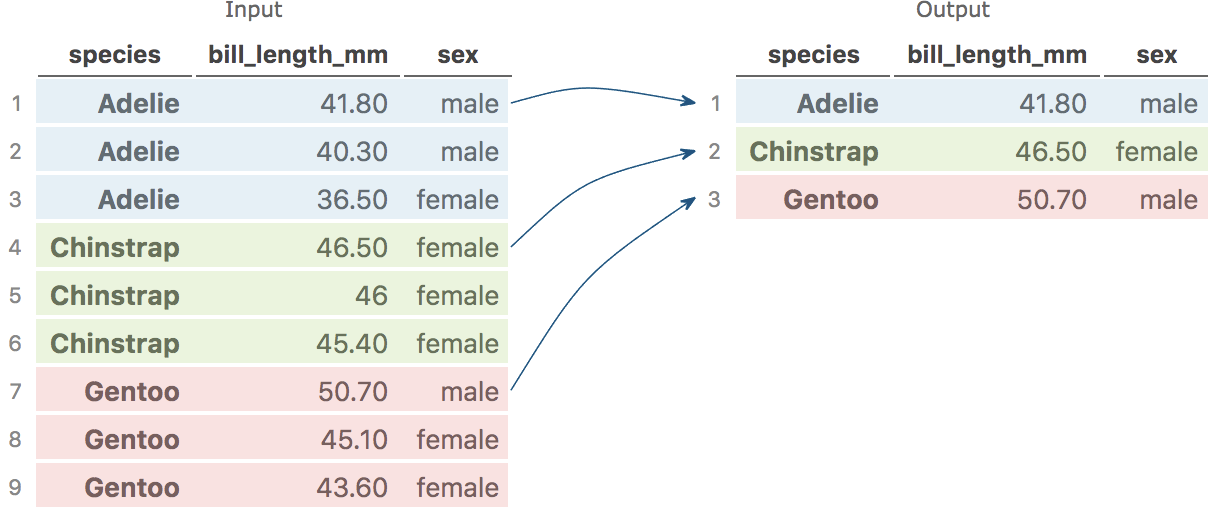Select the 45.10 bill length cell

coord(352,440)
